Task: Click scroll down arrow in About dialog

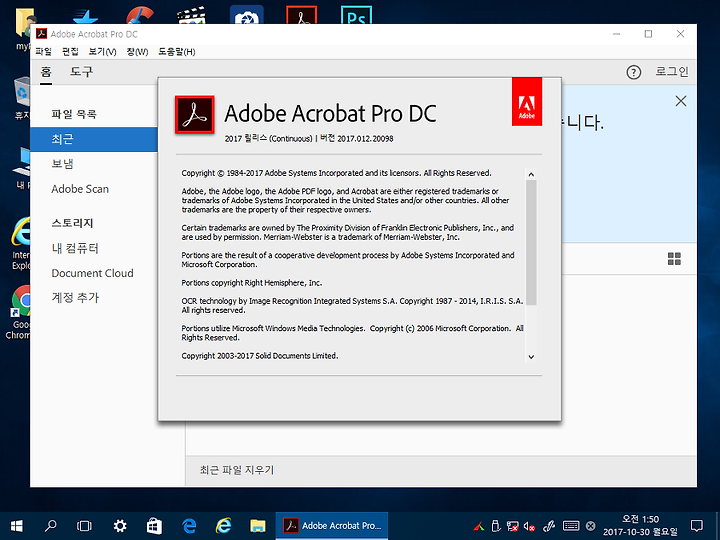Action: [531, 357]
